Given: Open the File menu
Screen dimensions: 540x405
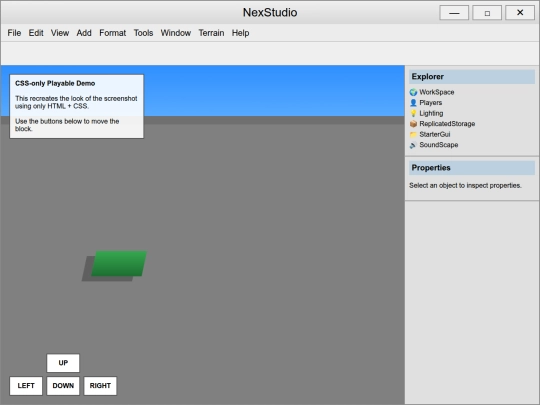Looking at the screenshot, I should (14, 33).
